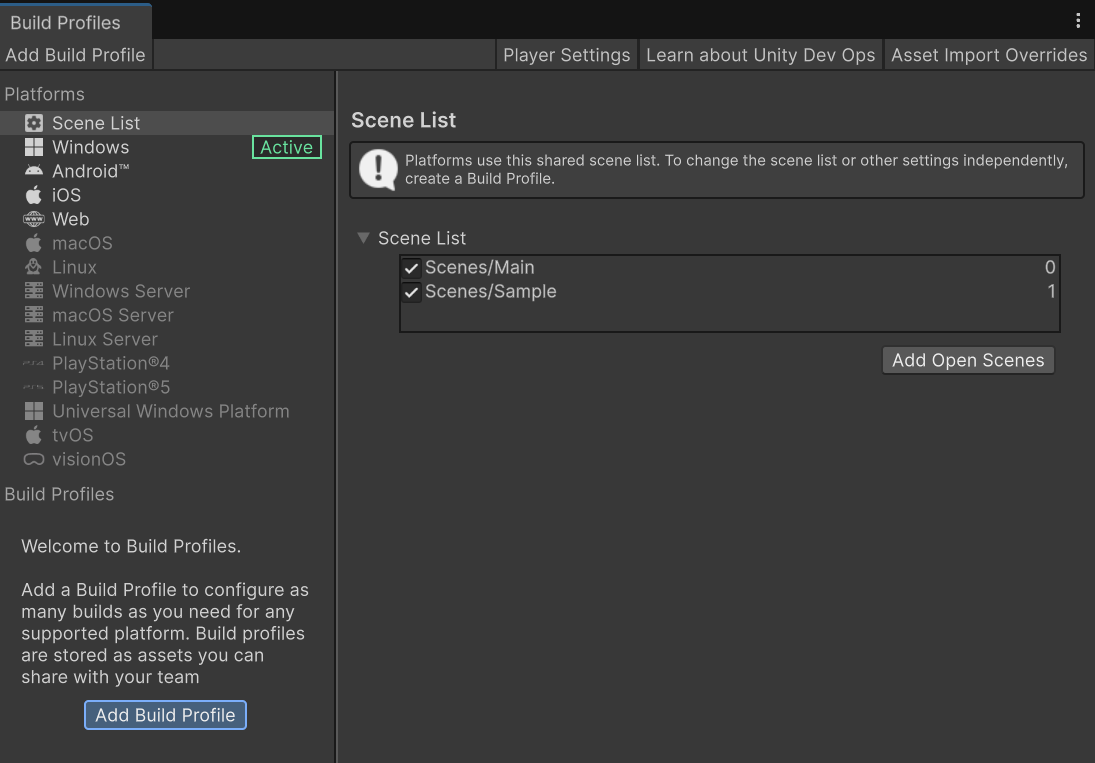
Task: Select the Scenes/Main scene row text
Action: click(x=480, y=267)
